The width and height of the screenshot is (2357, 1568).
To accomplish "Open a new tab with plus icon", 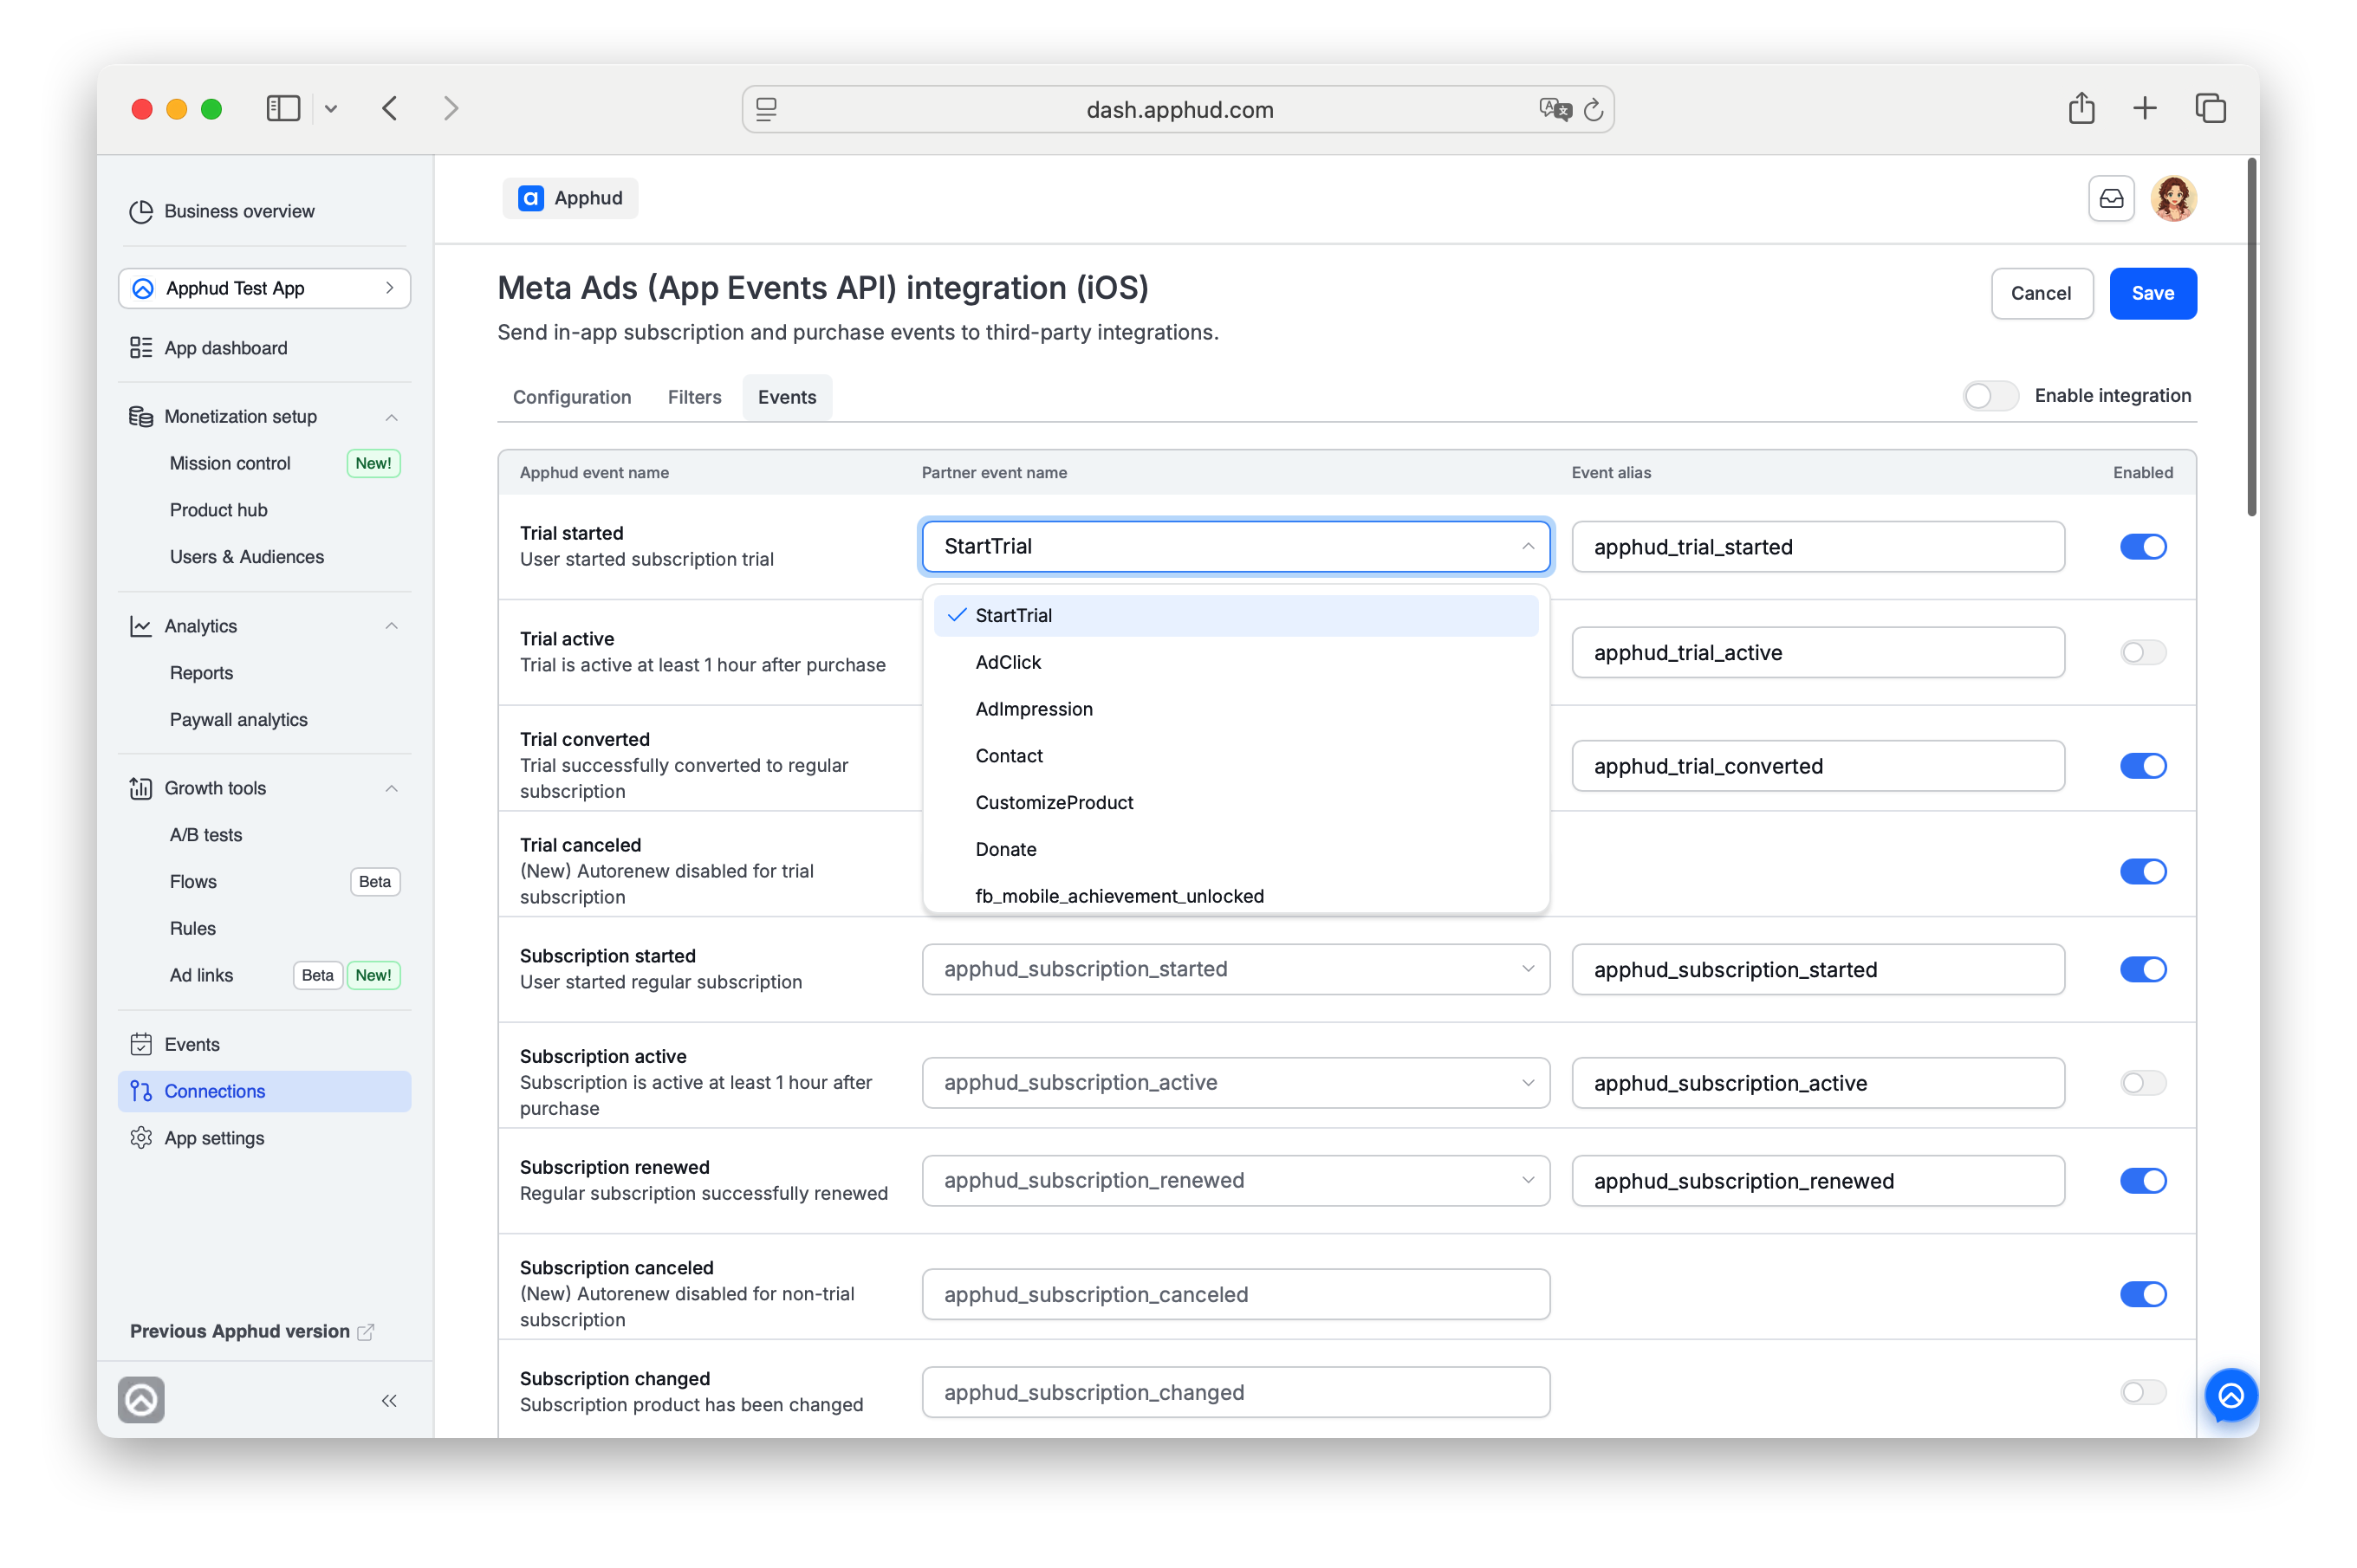I will click(x=2144, y=108).
